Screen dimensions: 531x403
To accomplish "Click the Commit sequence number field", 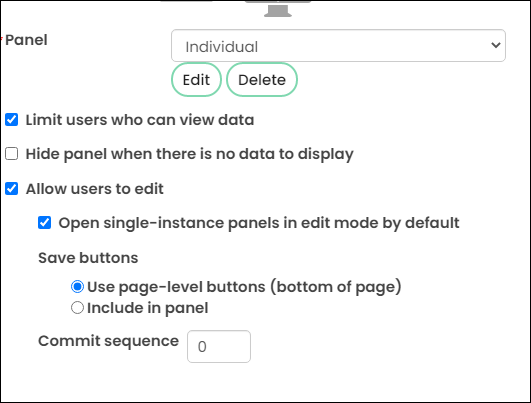I will point(219,346).
